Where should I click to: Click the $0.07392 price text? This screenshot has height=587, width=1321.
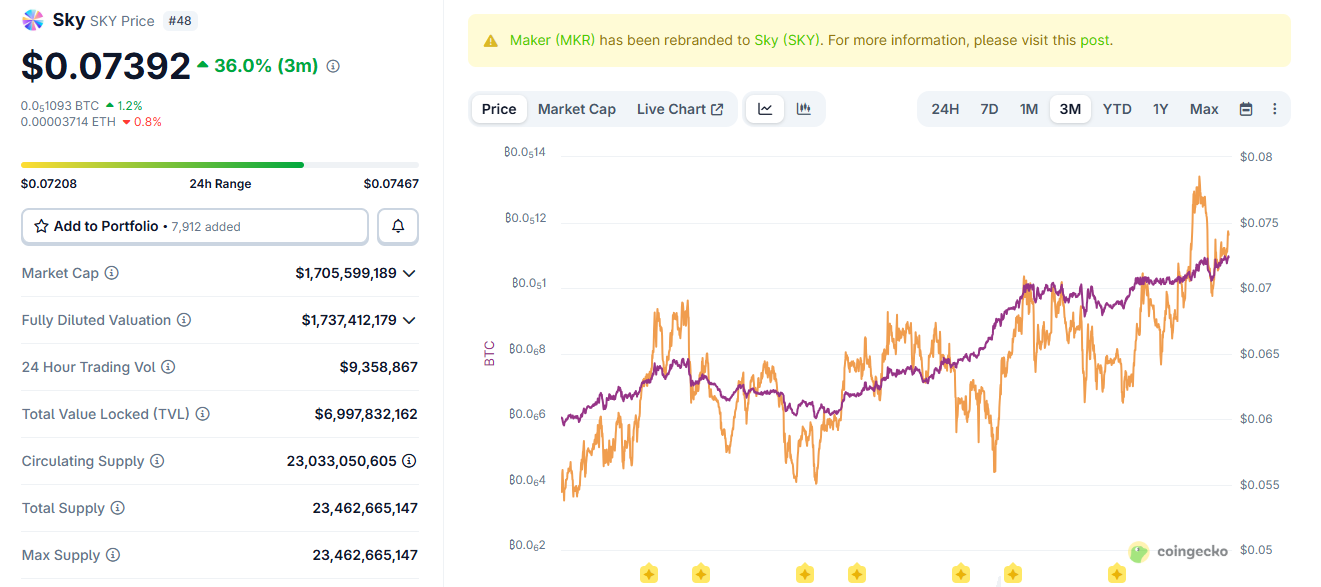(x=106, y=66)
